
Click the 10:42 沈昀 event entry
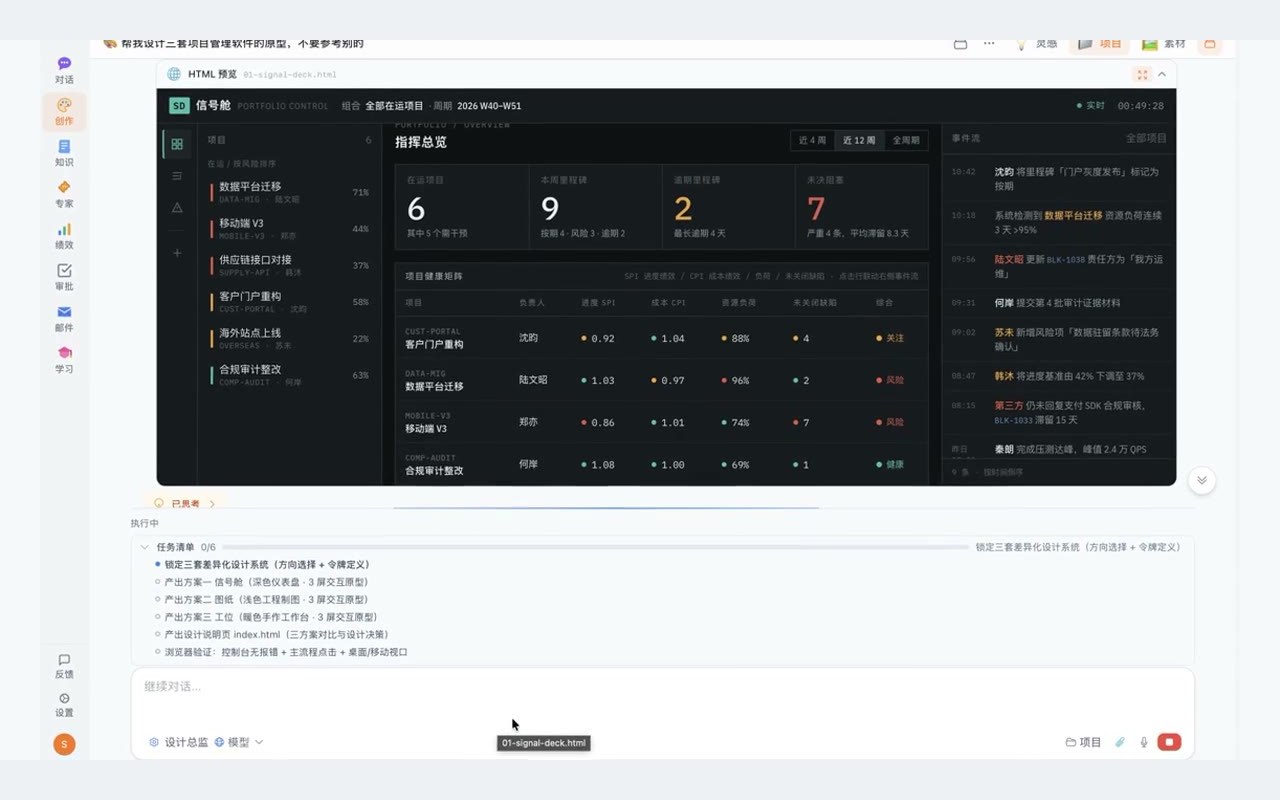[x=1059, y=179]
